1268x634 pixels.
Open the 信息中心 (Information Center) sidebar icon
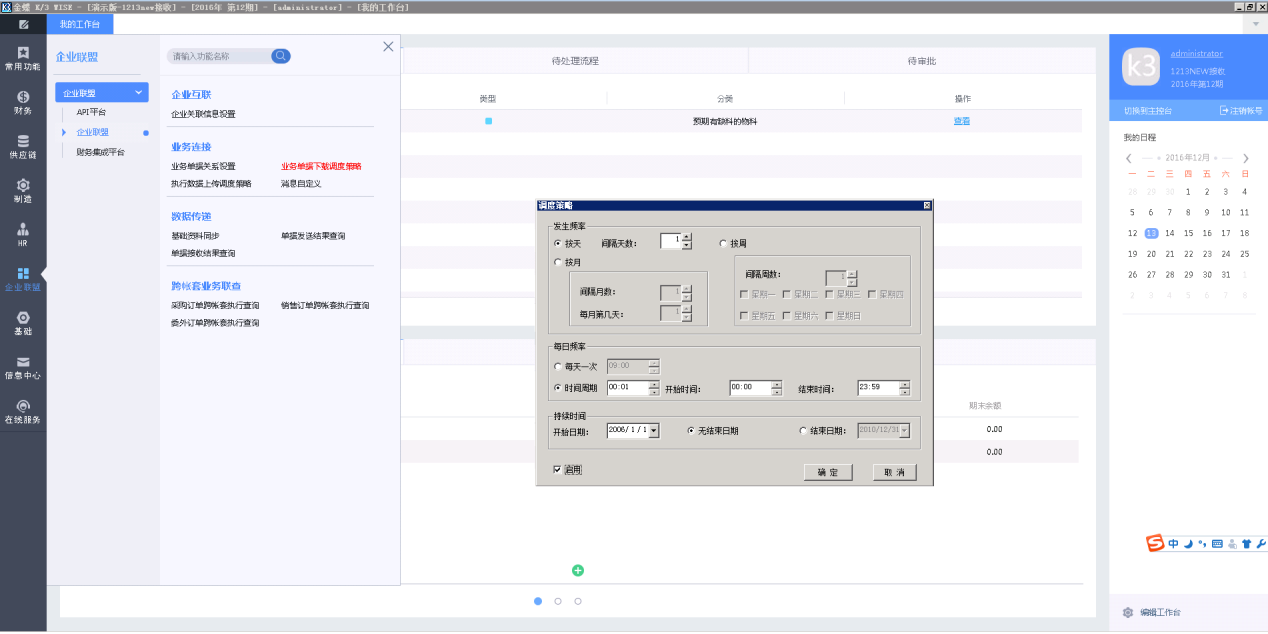(x=22, y=367)
